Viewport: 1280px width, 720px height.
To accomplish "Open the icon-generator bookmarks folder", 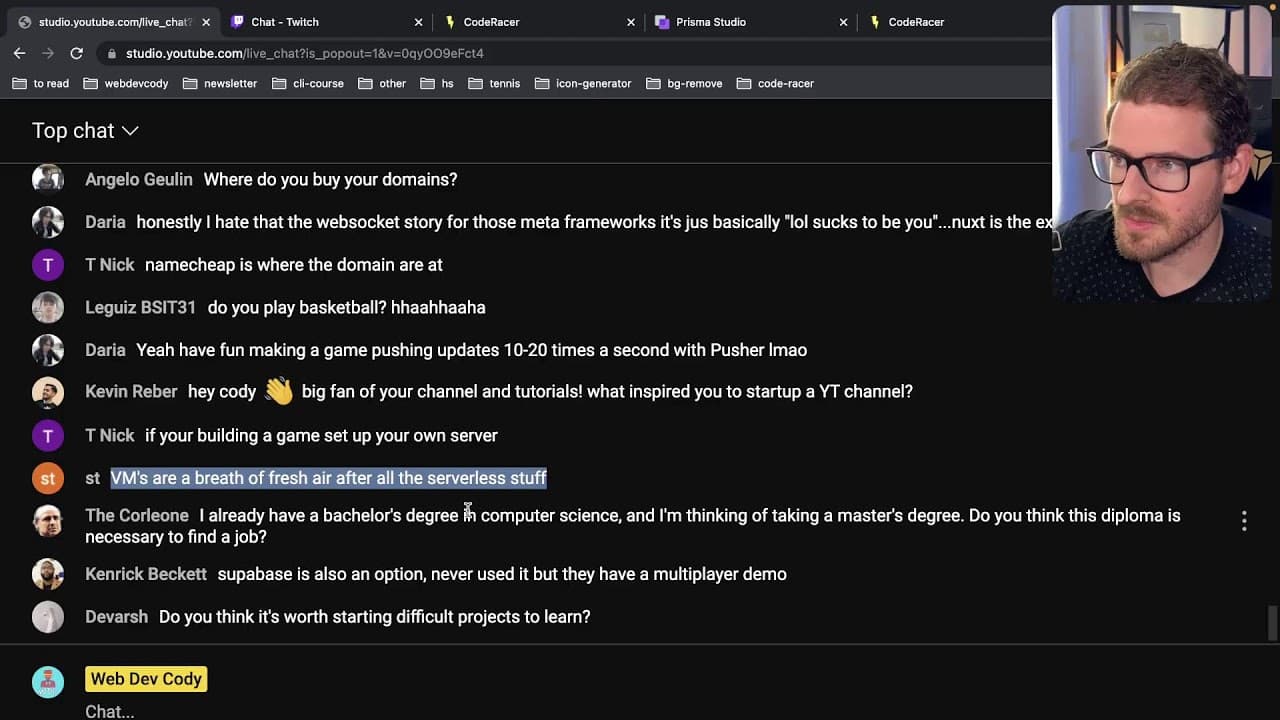I will pyautogui.click(x=583, y=83).
